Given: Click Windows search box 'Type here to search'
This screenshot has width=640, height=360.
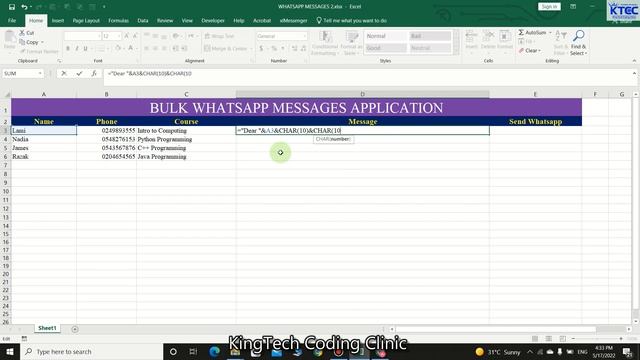Looking at the screenshot, I should click(91, 351).
